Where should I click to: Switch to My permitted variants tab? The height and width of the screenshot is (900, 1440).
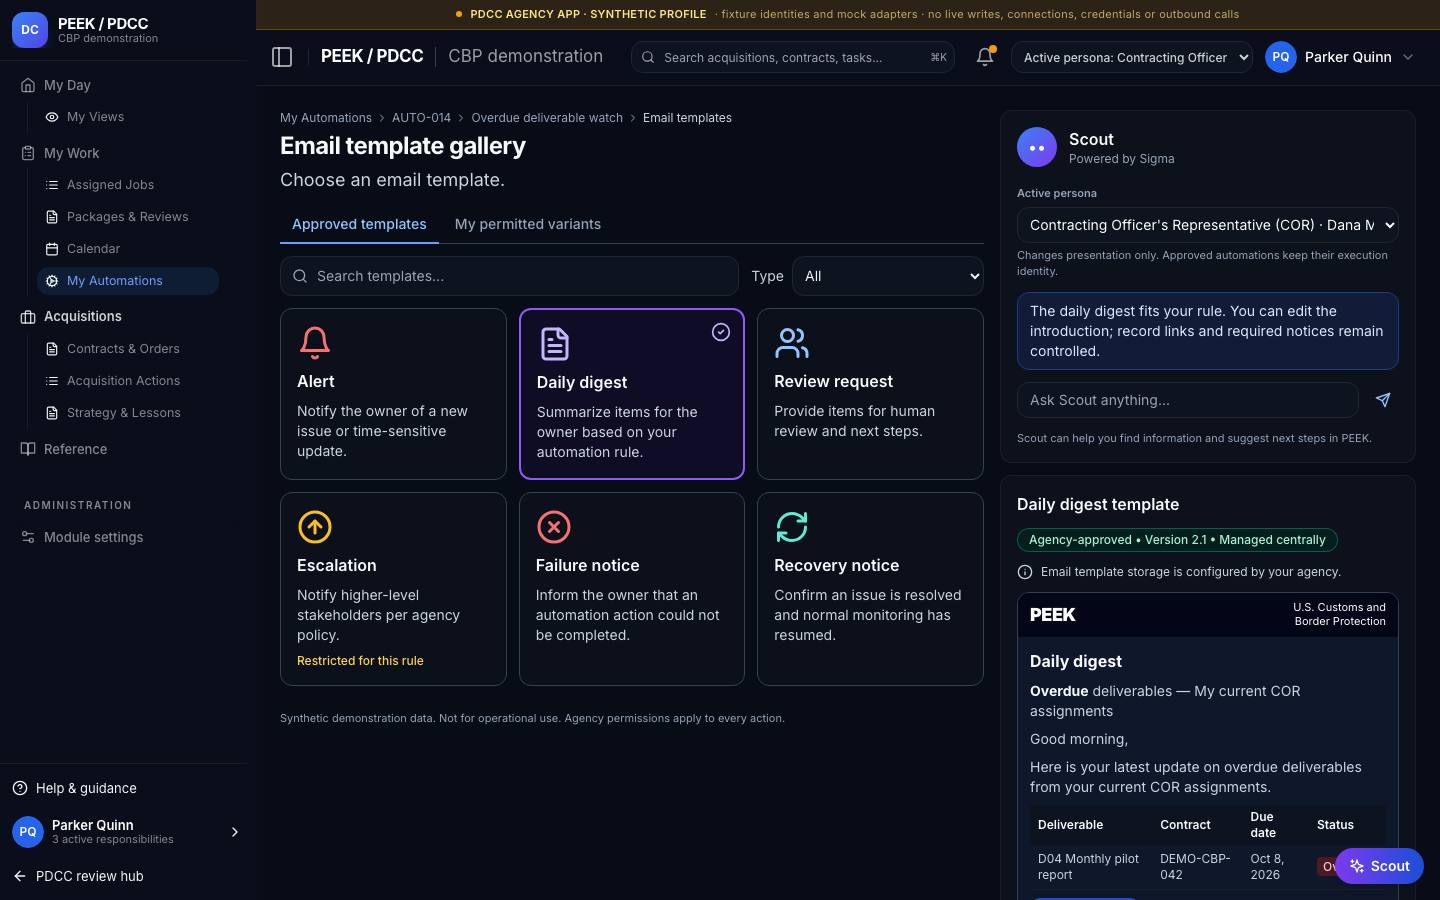pos(528,224)
